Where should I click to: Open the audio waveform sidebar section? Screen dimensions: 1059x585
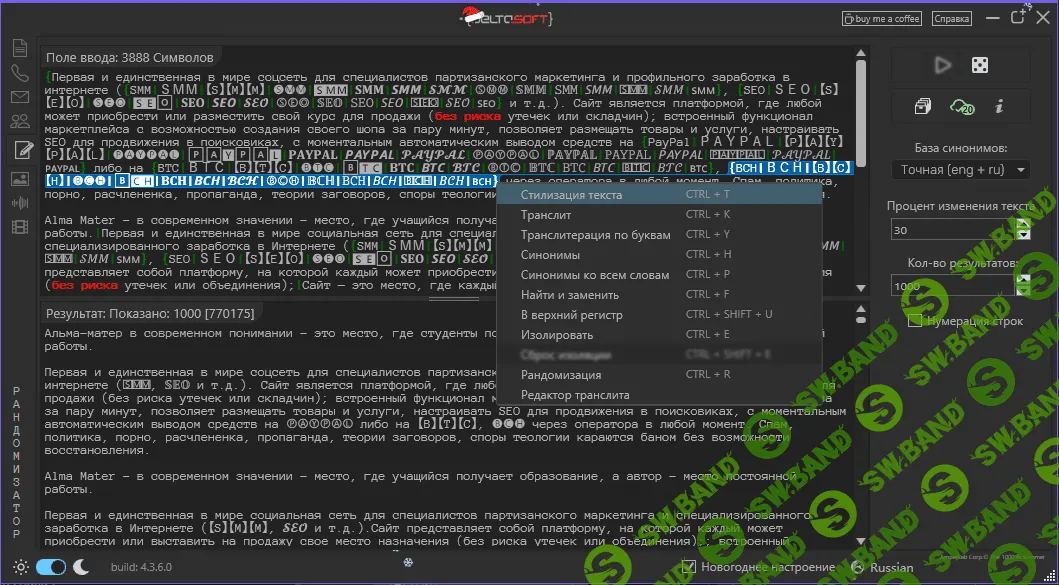pos(20,203)
